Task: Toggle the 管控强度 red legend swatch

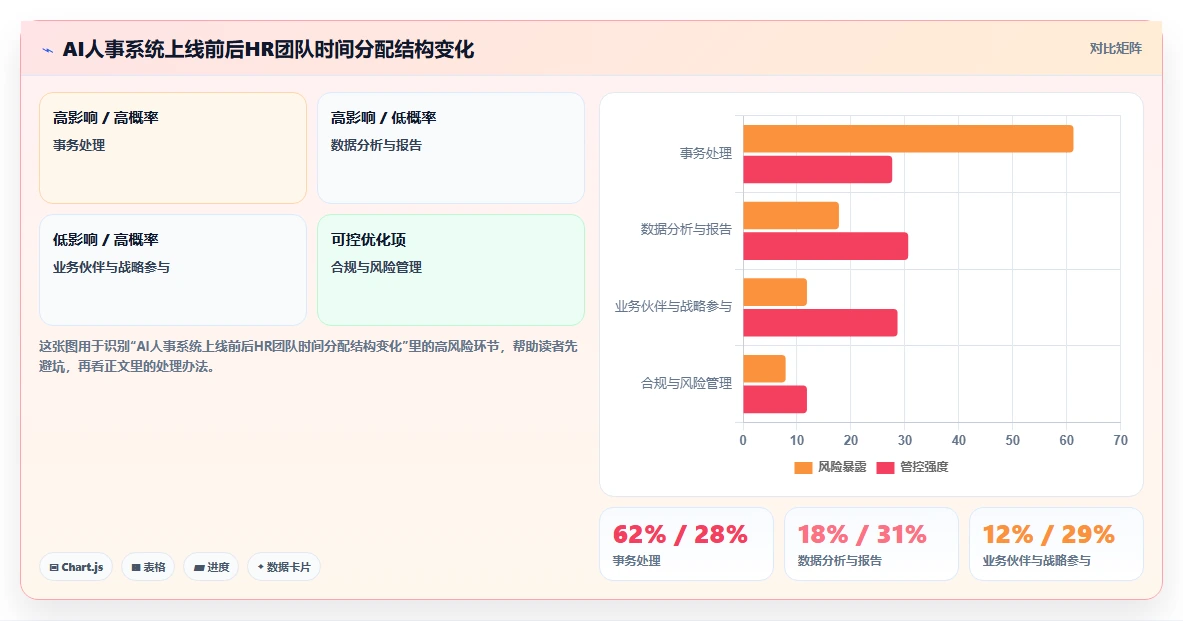Action: (885, 467)
